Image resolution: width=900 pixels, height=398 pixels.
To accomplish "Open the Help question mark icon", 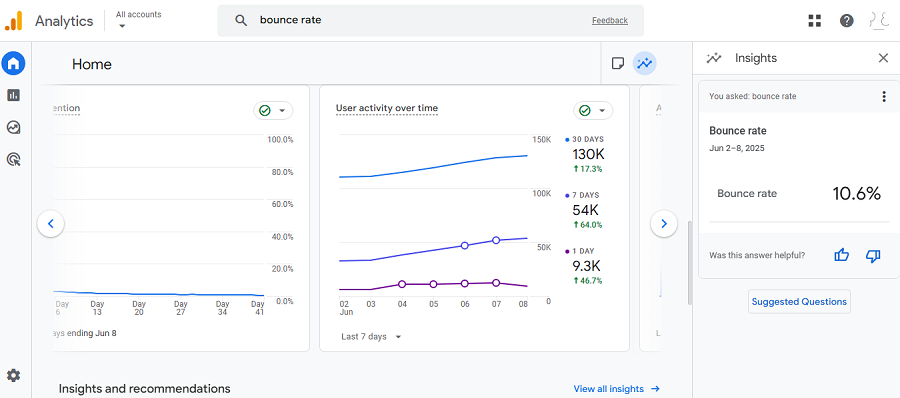I will [847, 21].
